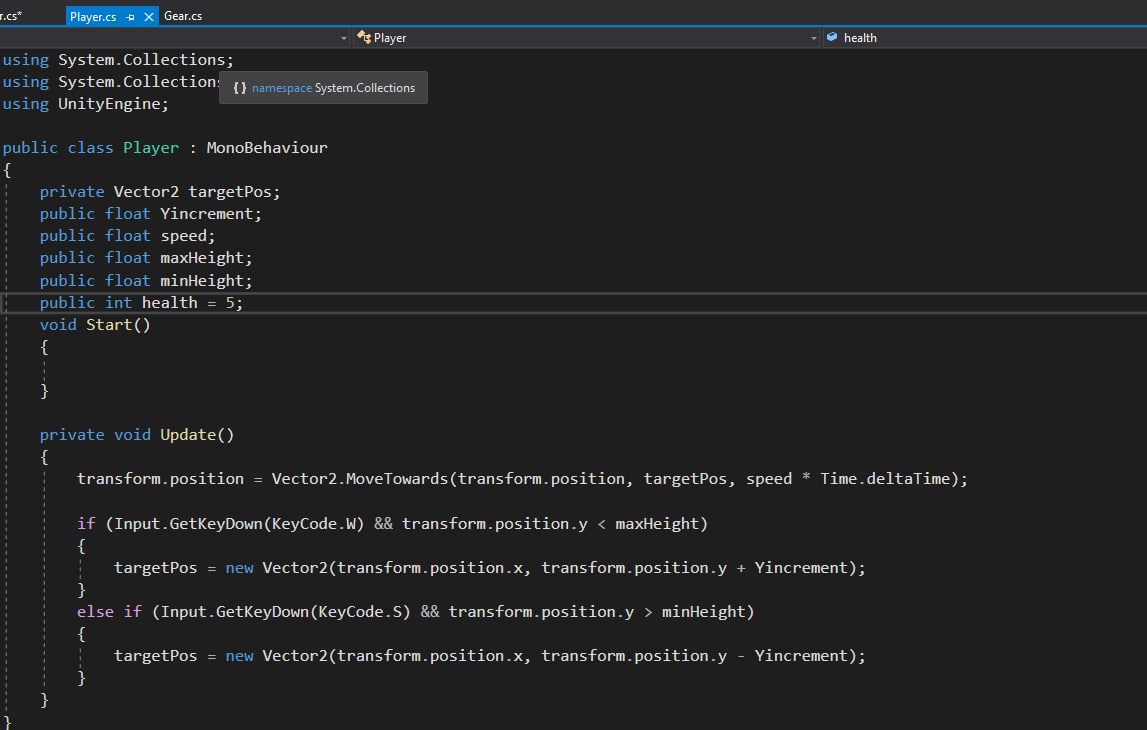Expand the leftmost project navigation dropdown arrow
Image resolution: width=1147 pixels, height=730 pixels.
click(x=344, y=38)
